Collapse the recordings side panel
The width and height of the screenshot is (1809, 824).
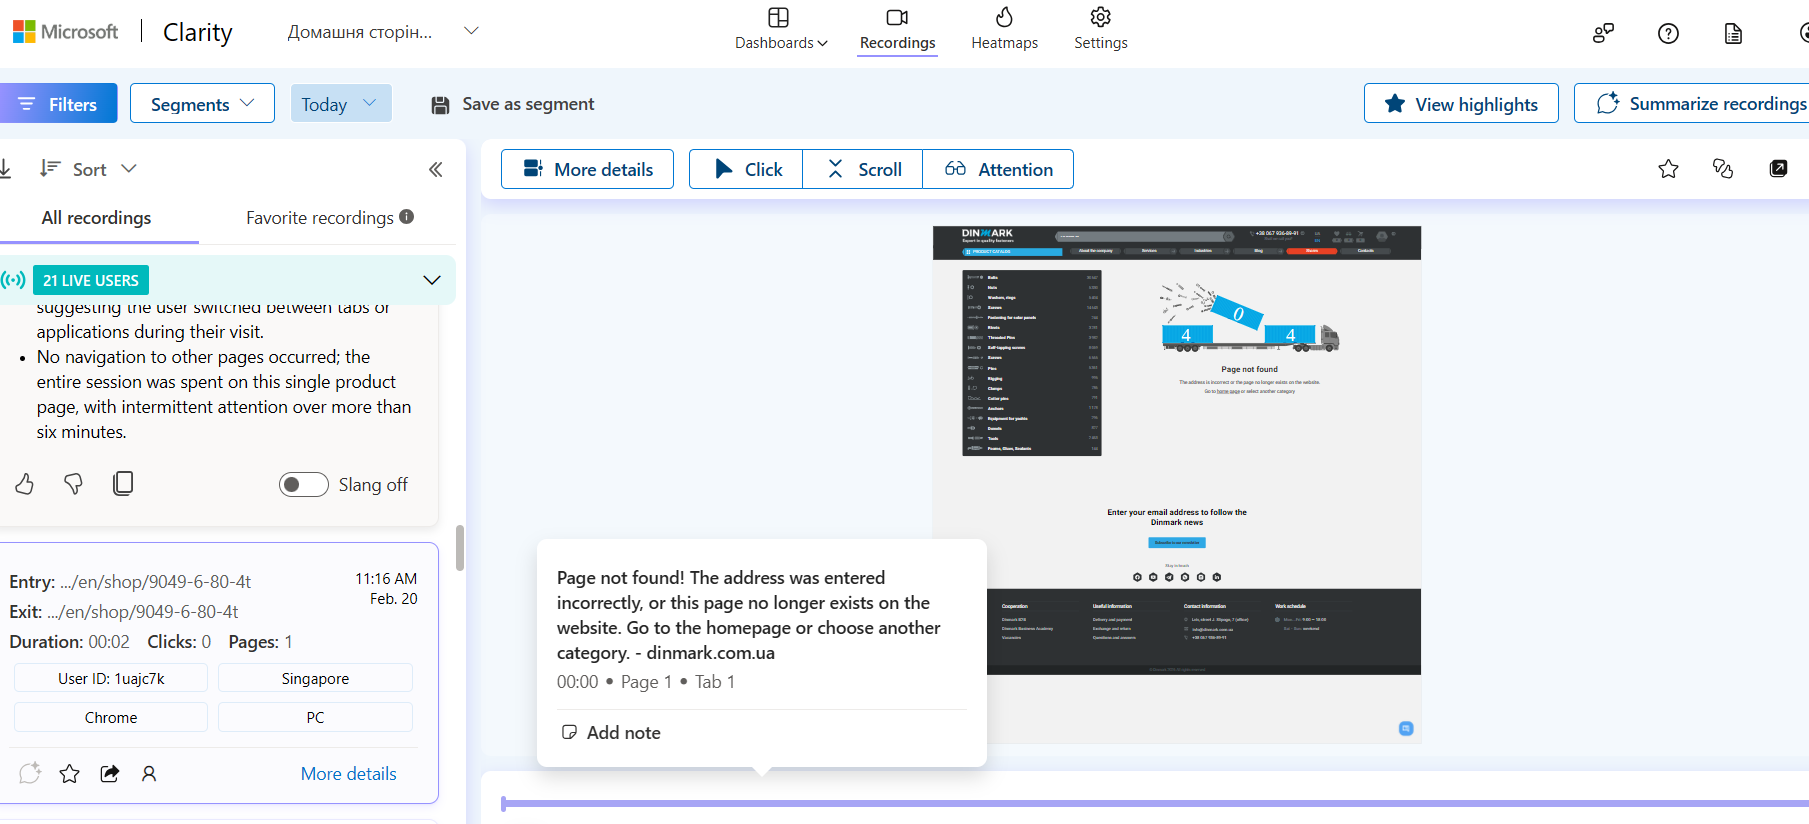tap(436, 169)
